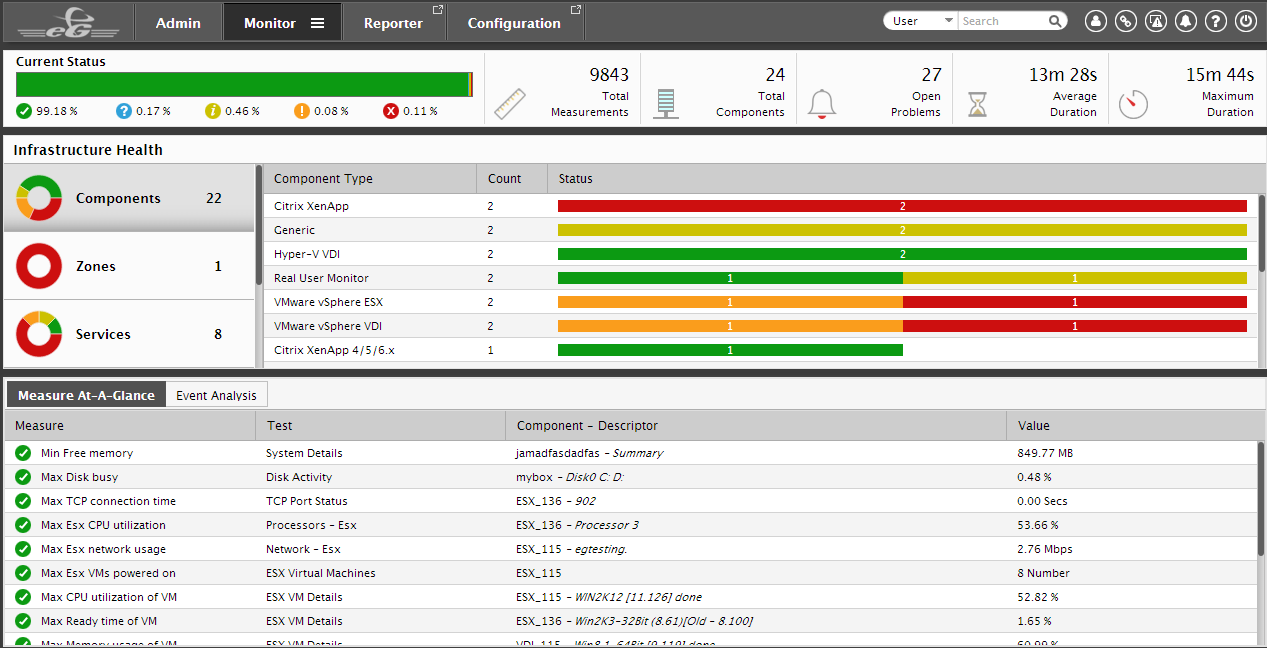Click the green normal status 99.18% icon
This screenshot has width=1267, height=648.
(x=24, y=111)
